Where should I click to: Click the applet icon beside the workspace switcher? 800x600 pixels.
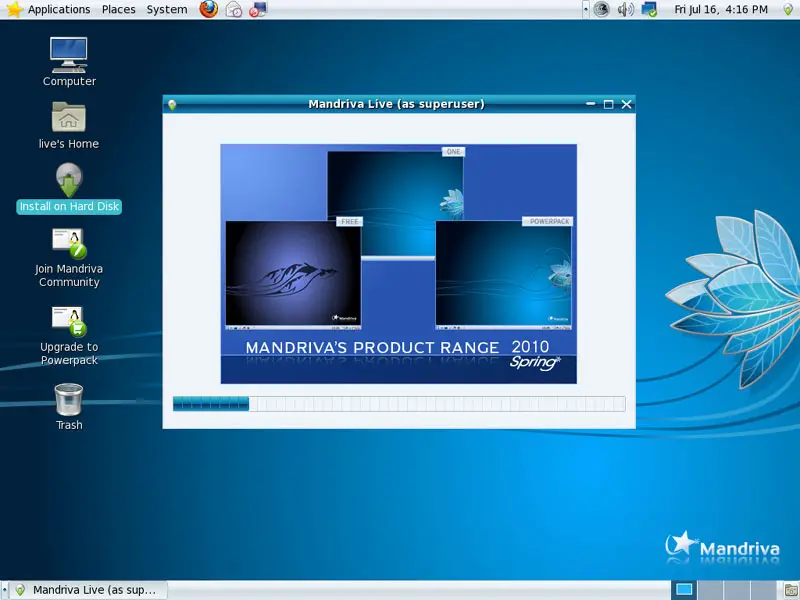(x=791, y=590)
